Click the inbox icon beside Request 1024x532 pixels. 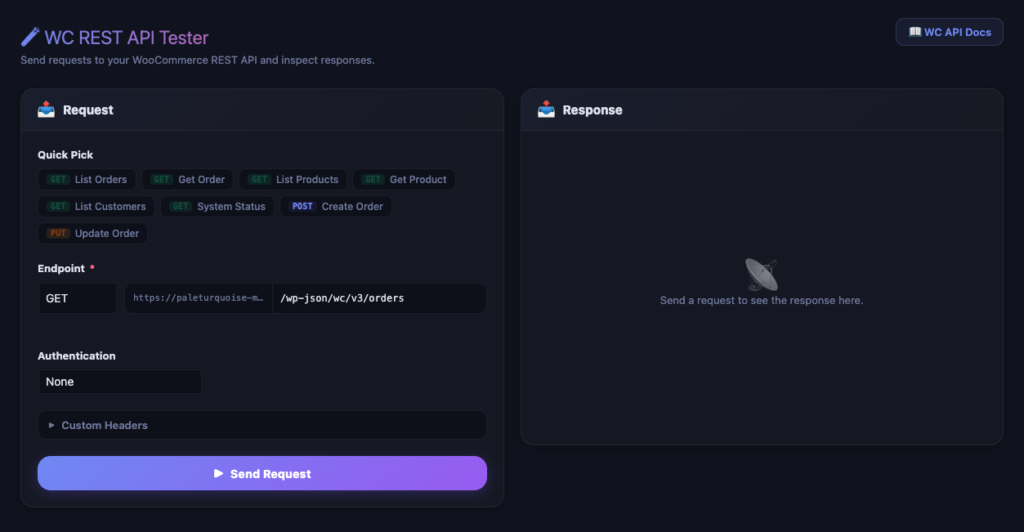tap(46, 110)
